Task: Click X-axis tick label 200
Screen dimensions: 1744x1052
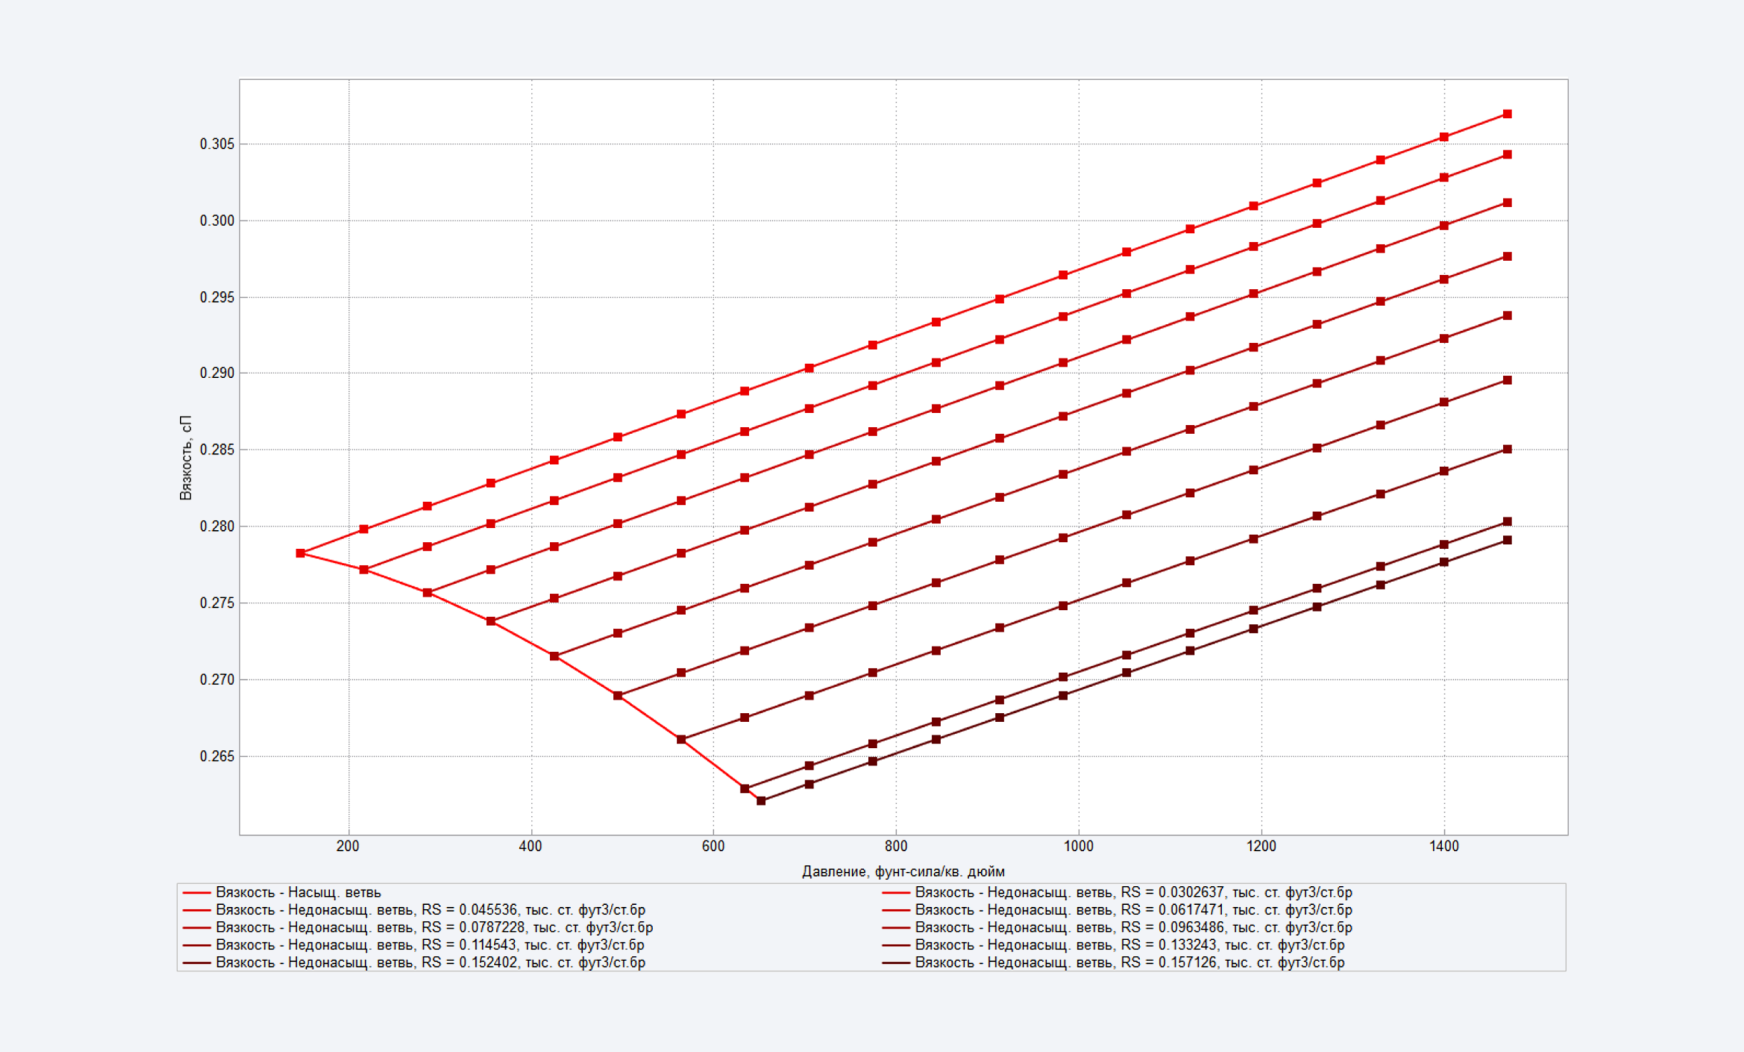Action: coord(348,846)
